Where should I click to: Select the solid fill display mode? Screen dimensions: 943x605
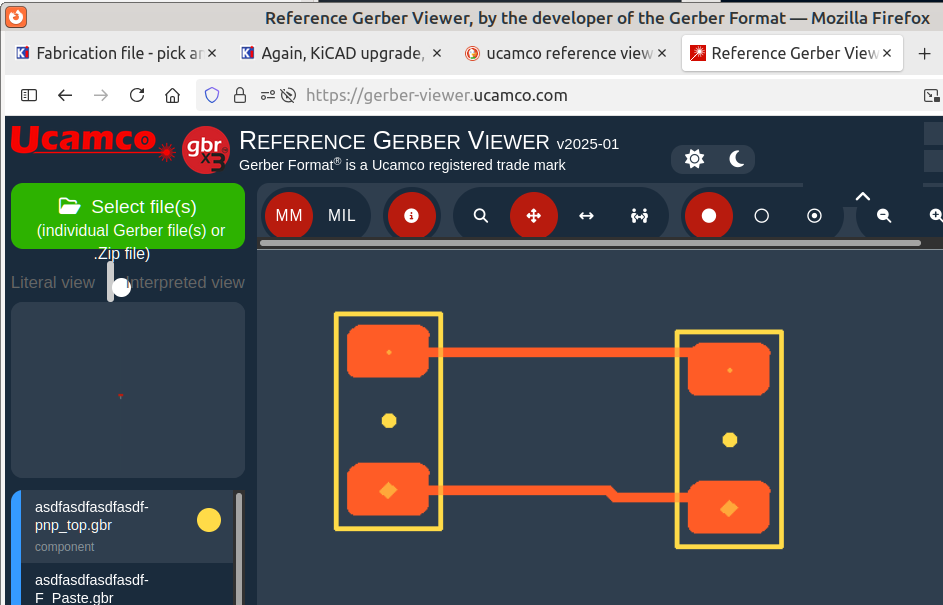point(709,215)
